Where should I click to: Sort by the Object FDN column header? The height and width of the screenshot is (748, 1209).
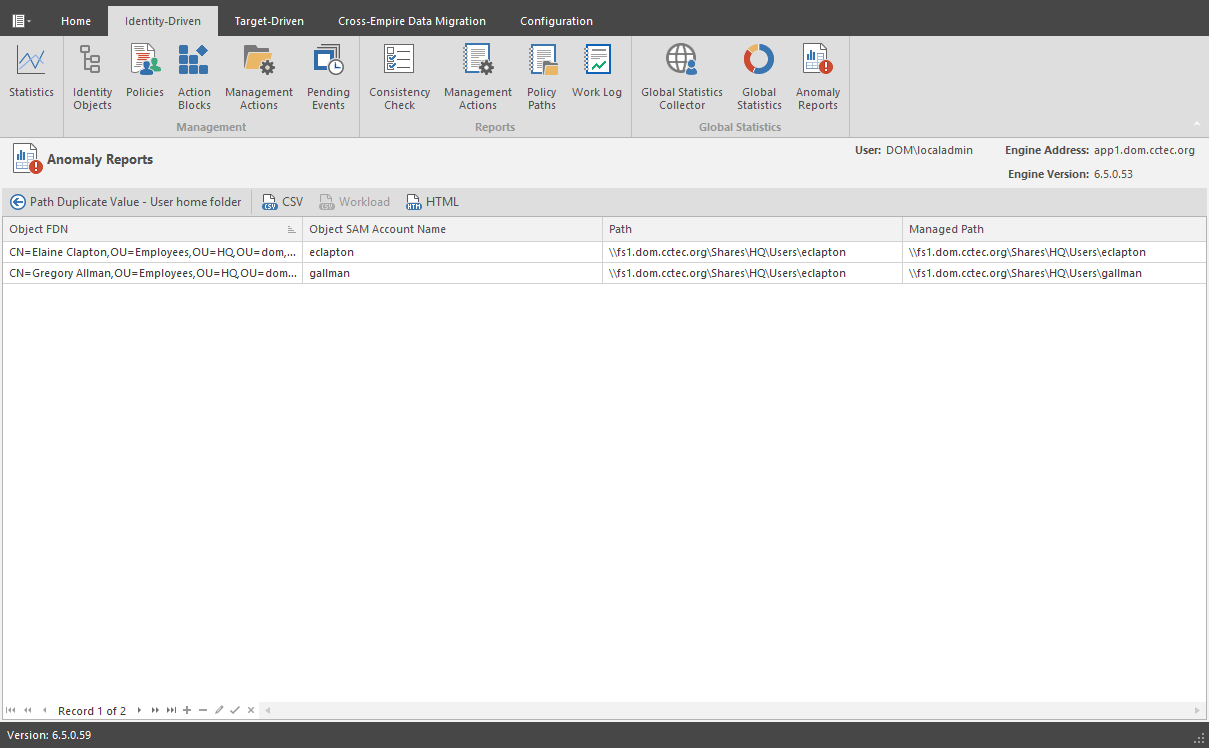coord(140,229)
